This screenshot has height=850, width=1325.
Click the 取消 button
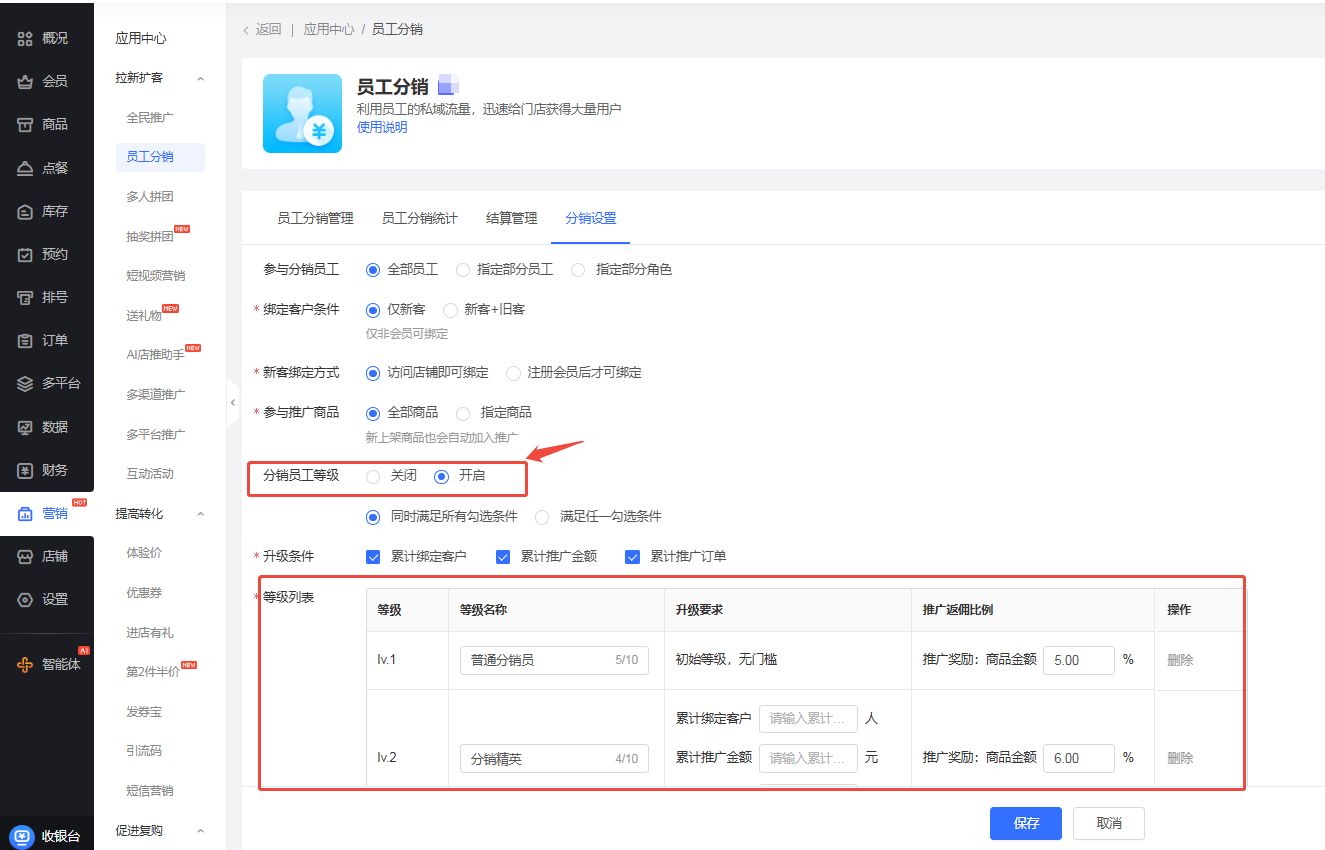pos(1108,823)
